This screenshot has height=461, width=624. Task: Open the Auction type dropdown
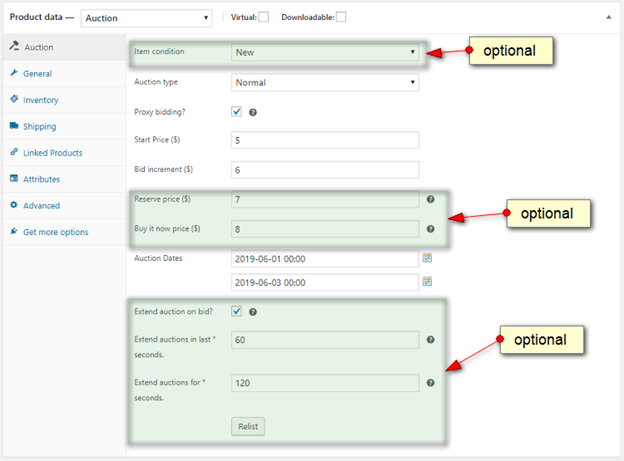(324, 83)
